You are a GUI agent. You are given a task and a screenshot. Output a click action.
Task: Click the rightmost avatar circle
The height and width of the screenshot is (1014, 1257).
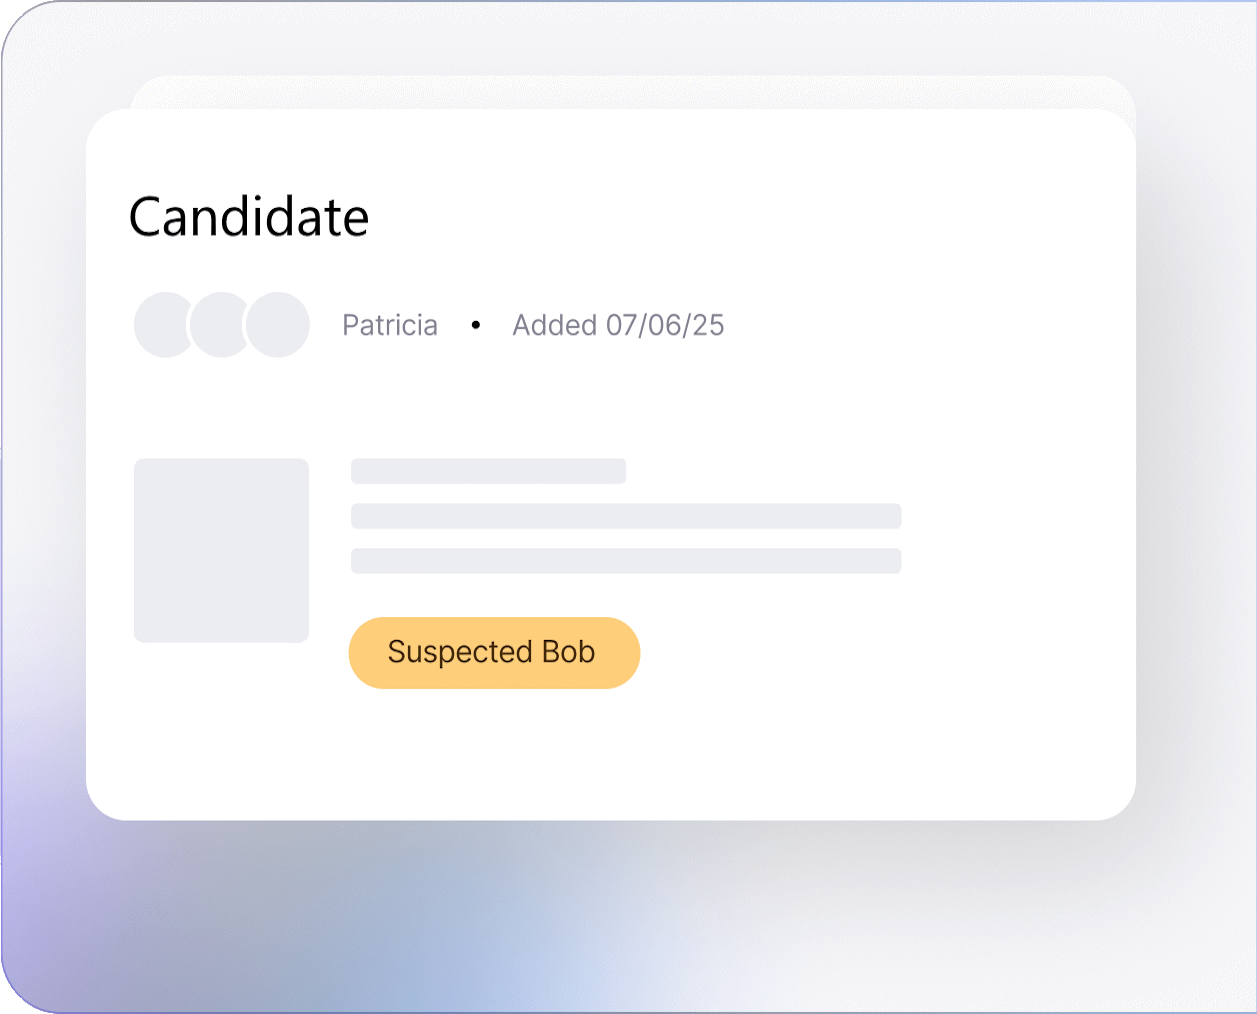pyautogui.click(x=278, y=325)
